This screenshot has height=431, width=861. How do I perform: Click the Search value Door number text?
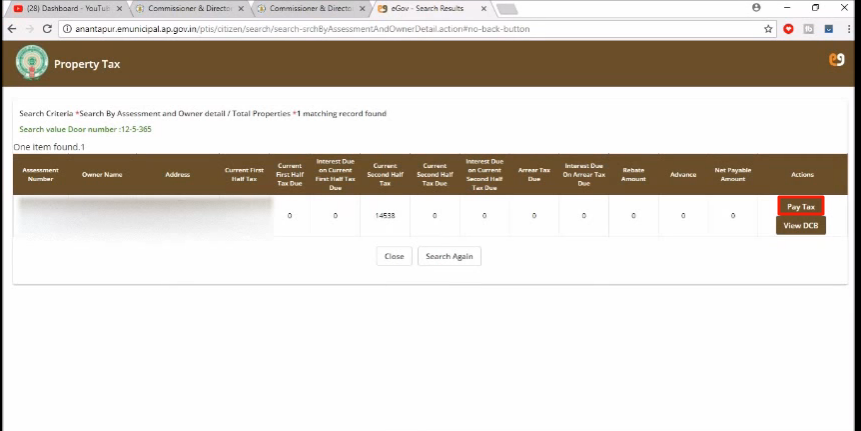coord(85,130)
